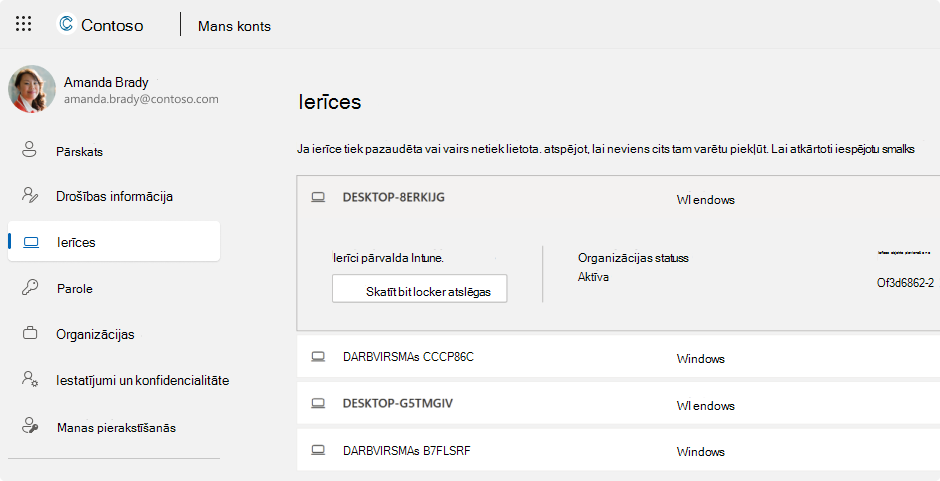Click the Contoso logo icon

pyautogui.click(x=66, y=24)
